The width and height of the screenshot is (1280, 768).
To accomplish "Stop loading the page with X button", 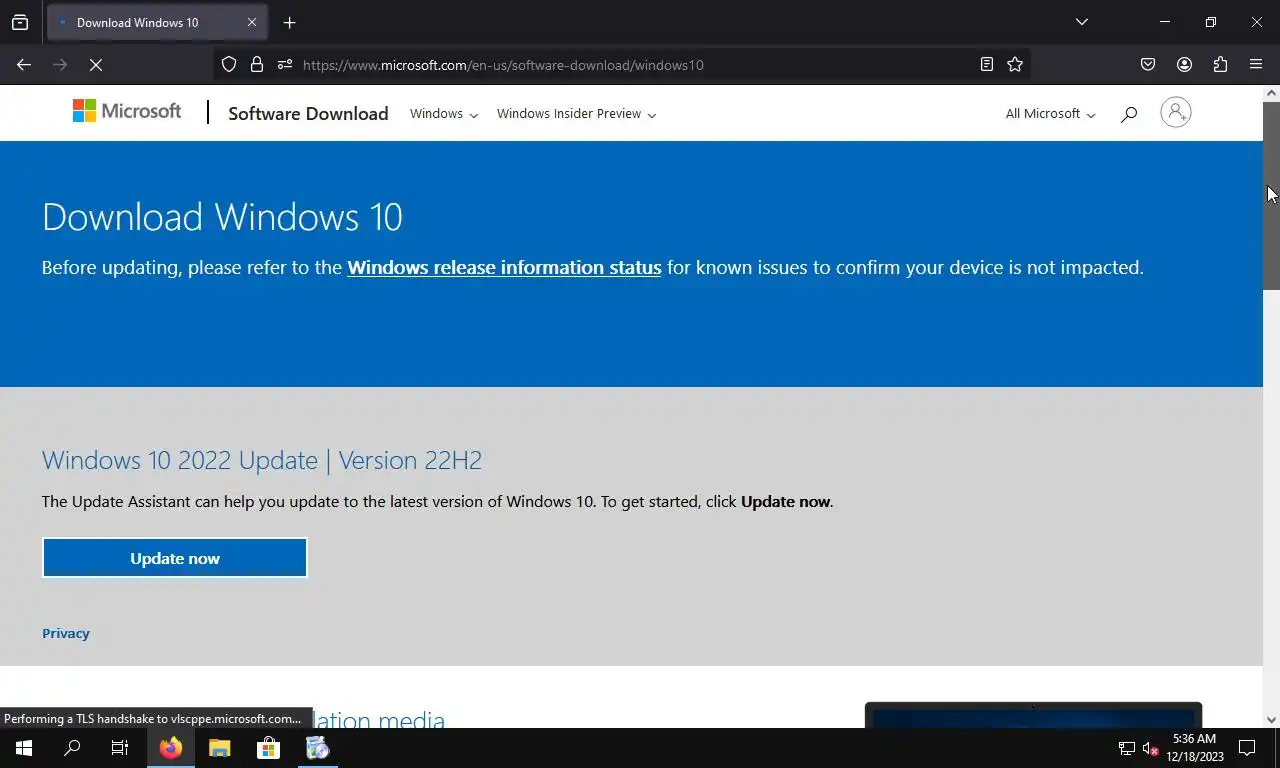I will pos(96,65).
